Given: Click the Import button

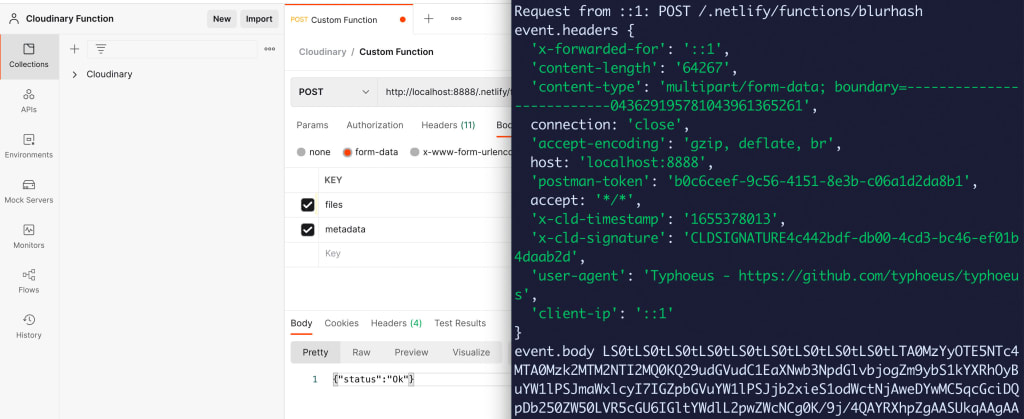Looking at the screenshot, I should tap(259, 19).
